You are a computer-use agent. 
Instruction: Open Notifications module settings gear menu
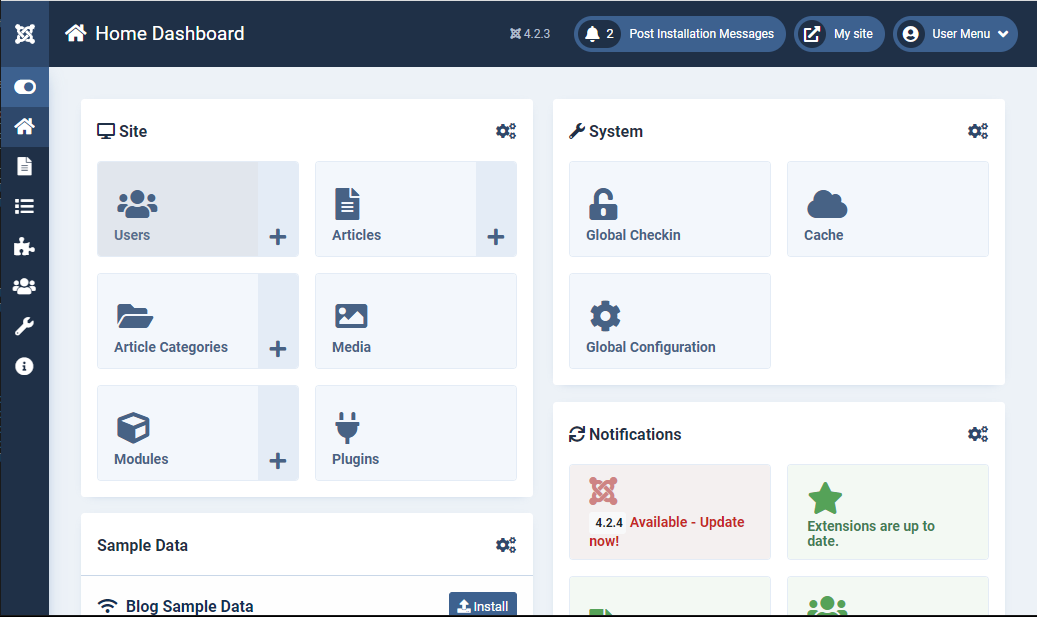point(977,434)
